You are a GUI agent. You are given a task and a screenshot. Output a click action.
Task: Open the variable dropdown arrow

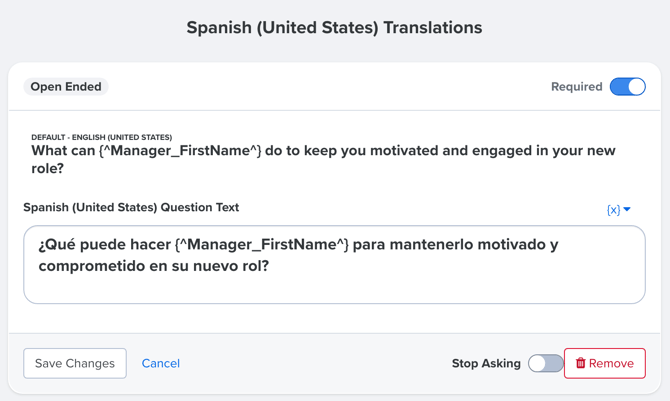click(627, 209)
